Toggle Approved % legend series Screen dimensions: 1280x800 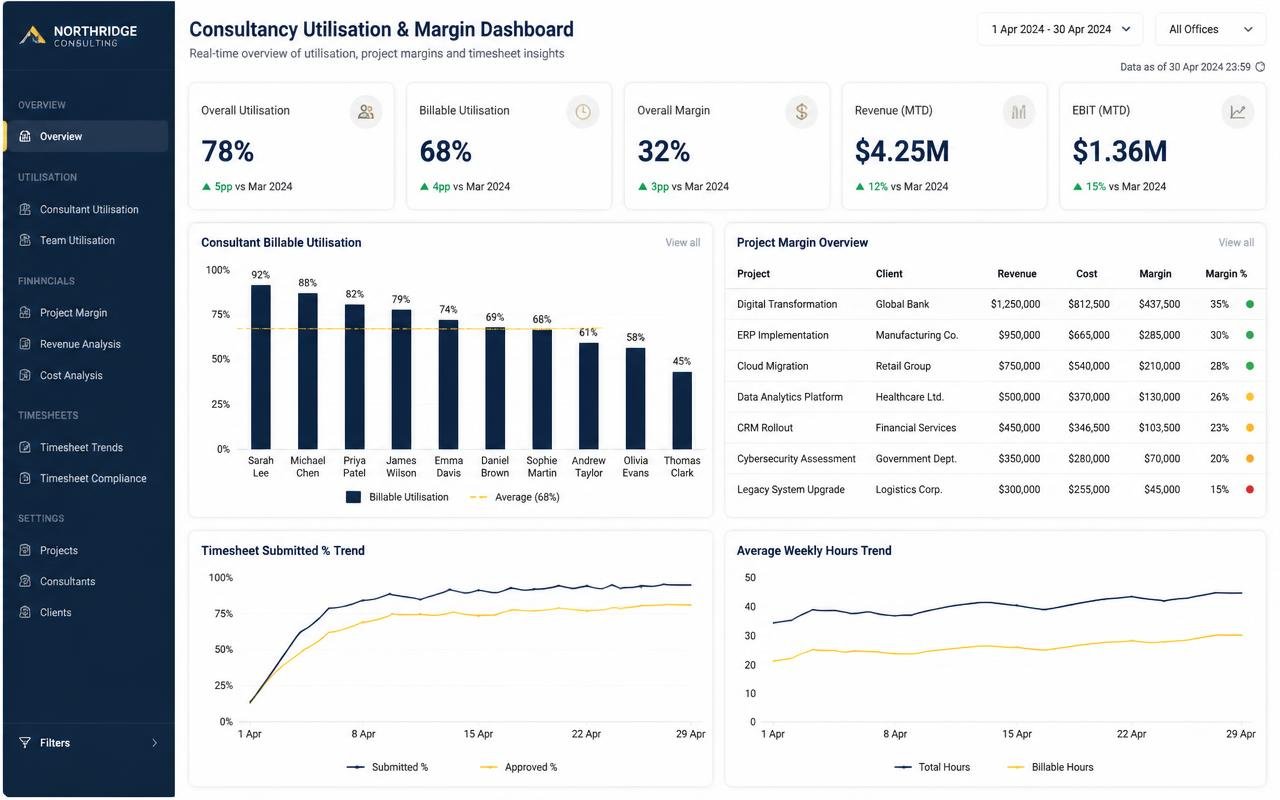(x=518, y=767)
